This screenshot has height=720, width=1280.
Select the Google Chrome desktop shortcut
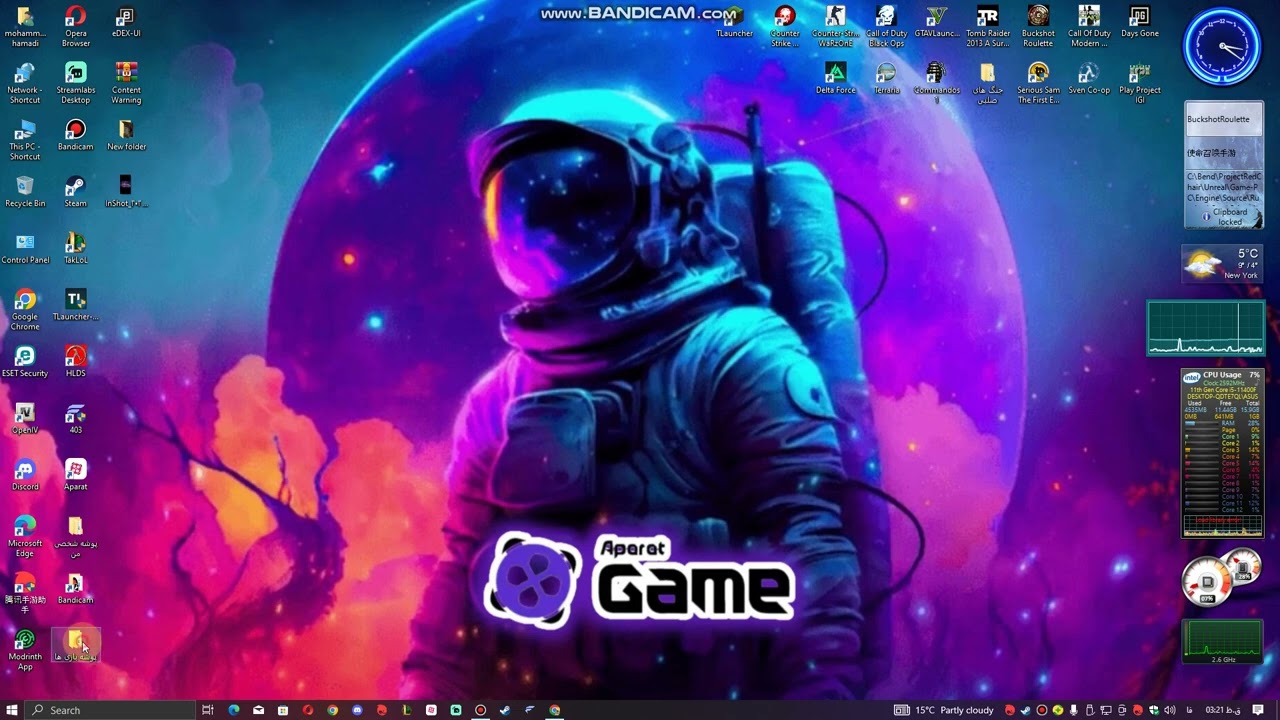(x=25, y=310)
